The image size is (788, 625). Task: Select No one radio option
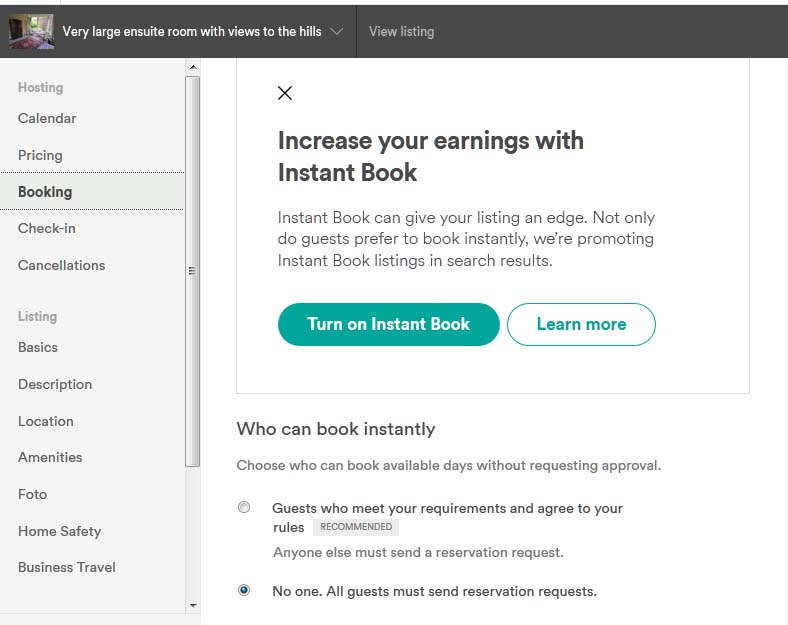(x=244, y=591)
